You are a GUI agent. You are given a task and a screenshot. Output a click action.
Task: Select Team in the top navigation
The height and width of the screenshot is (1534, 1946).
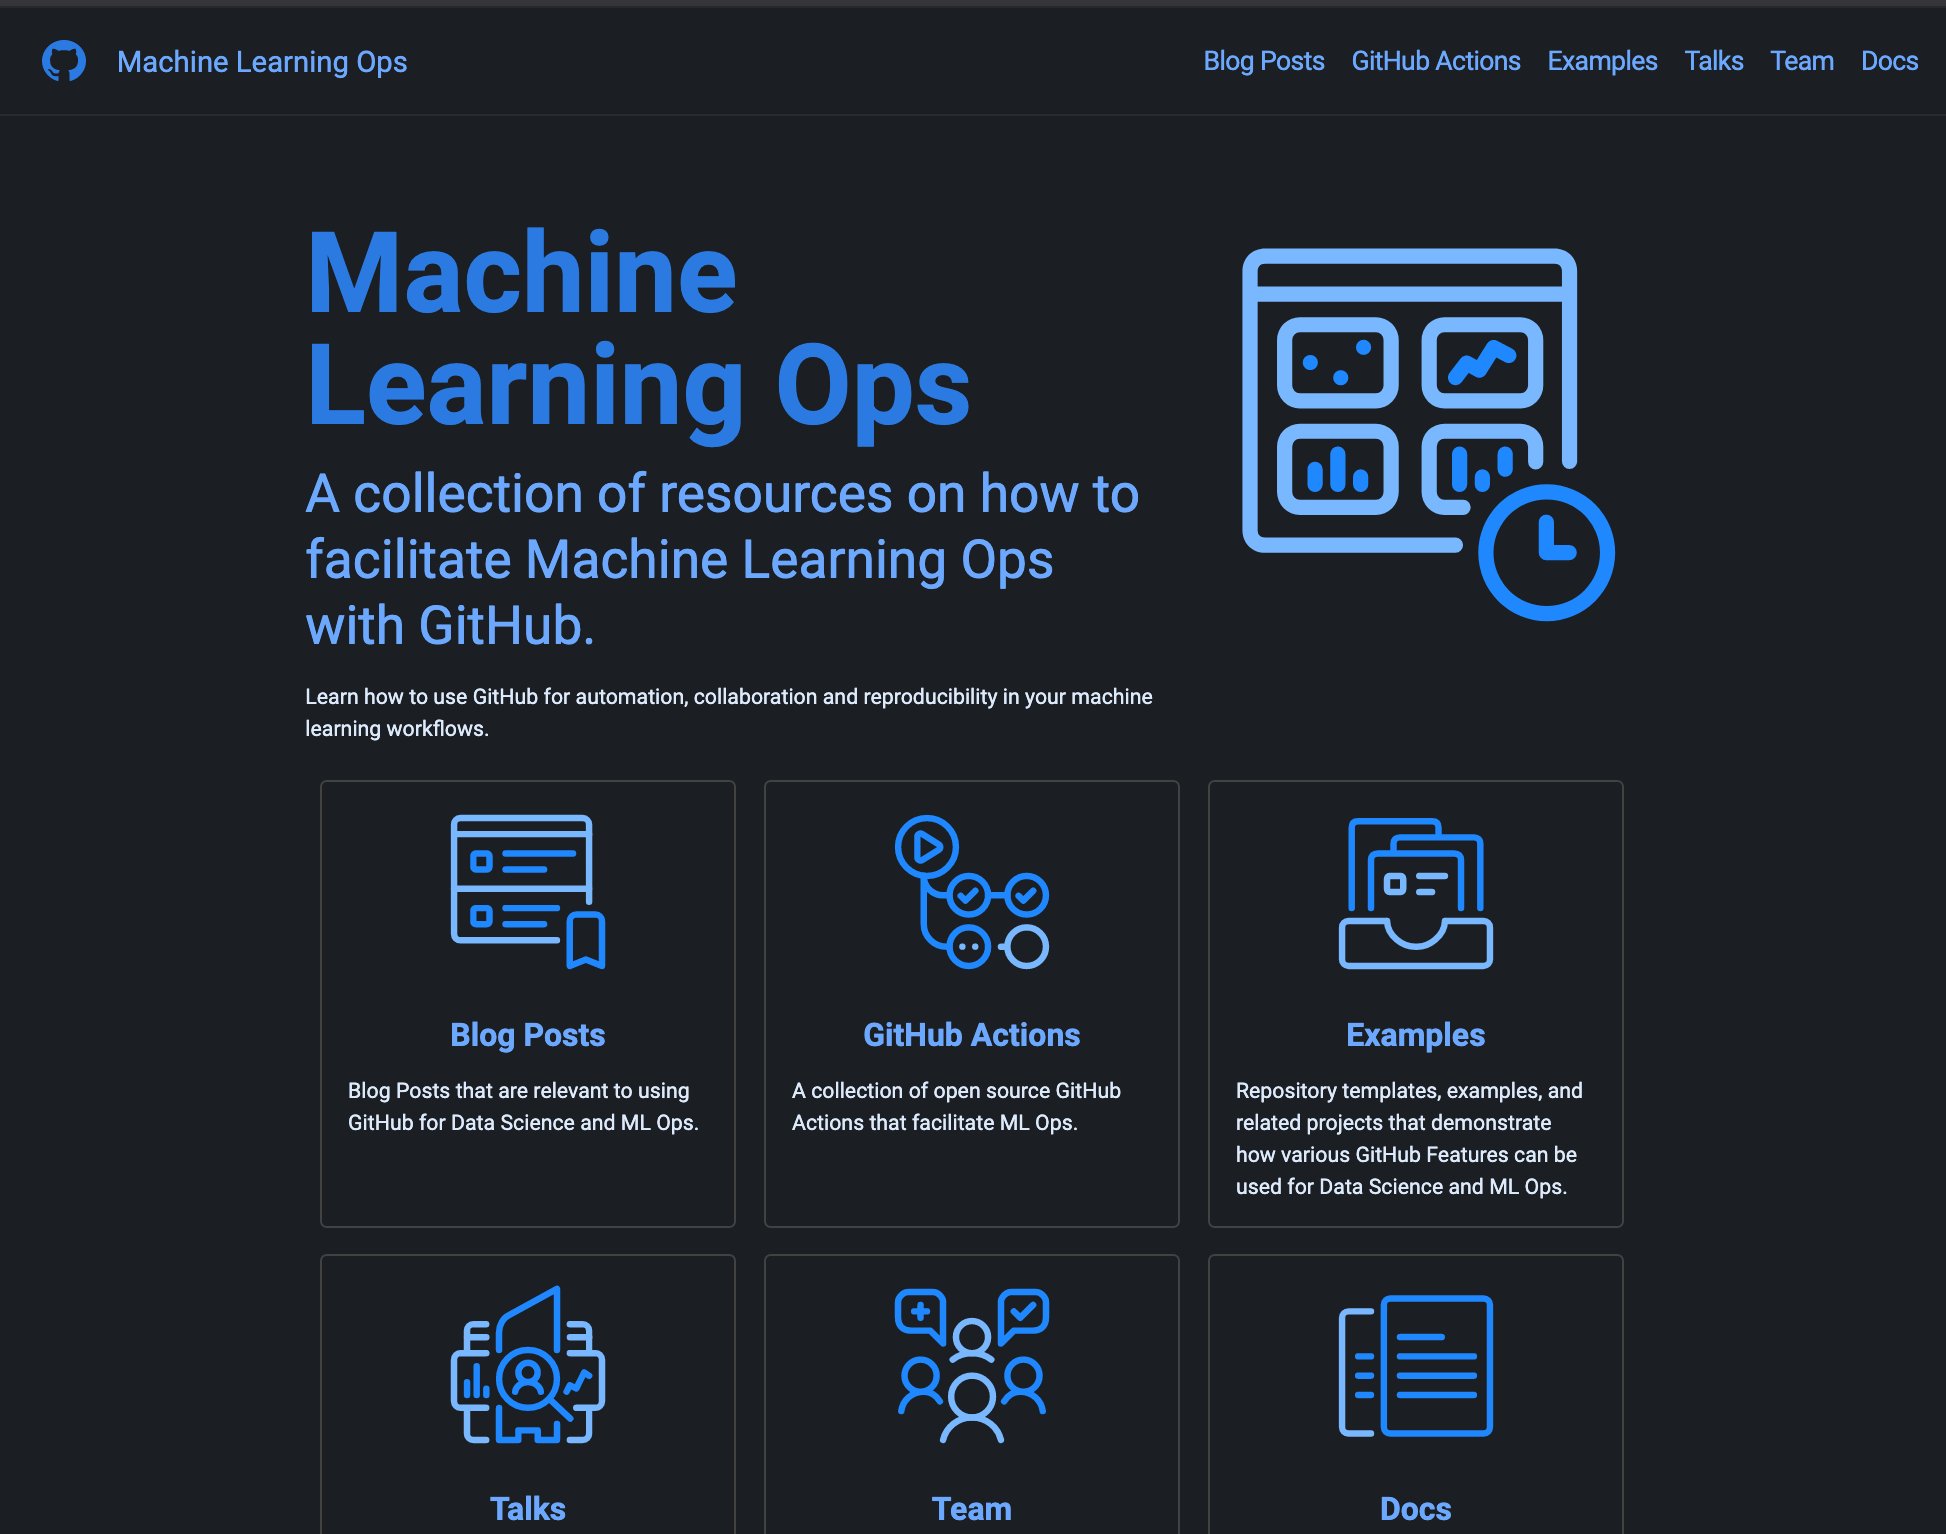1801,61
